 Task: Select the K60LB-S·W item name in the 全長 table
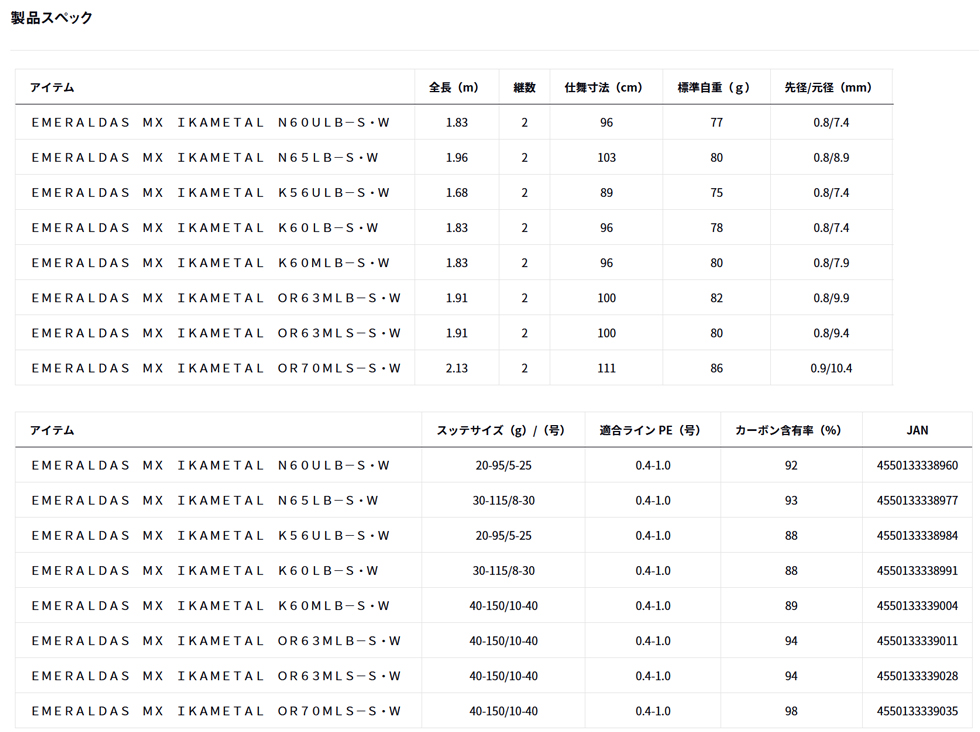pos(205,228)
